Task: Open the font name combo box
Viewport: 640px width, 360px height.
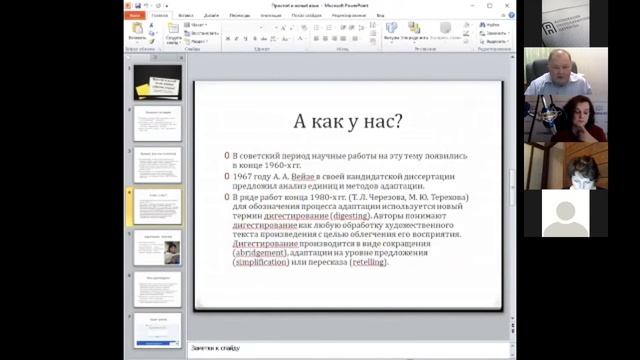Action: [x=244, y=27]
